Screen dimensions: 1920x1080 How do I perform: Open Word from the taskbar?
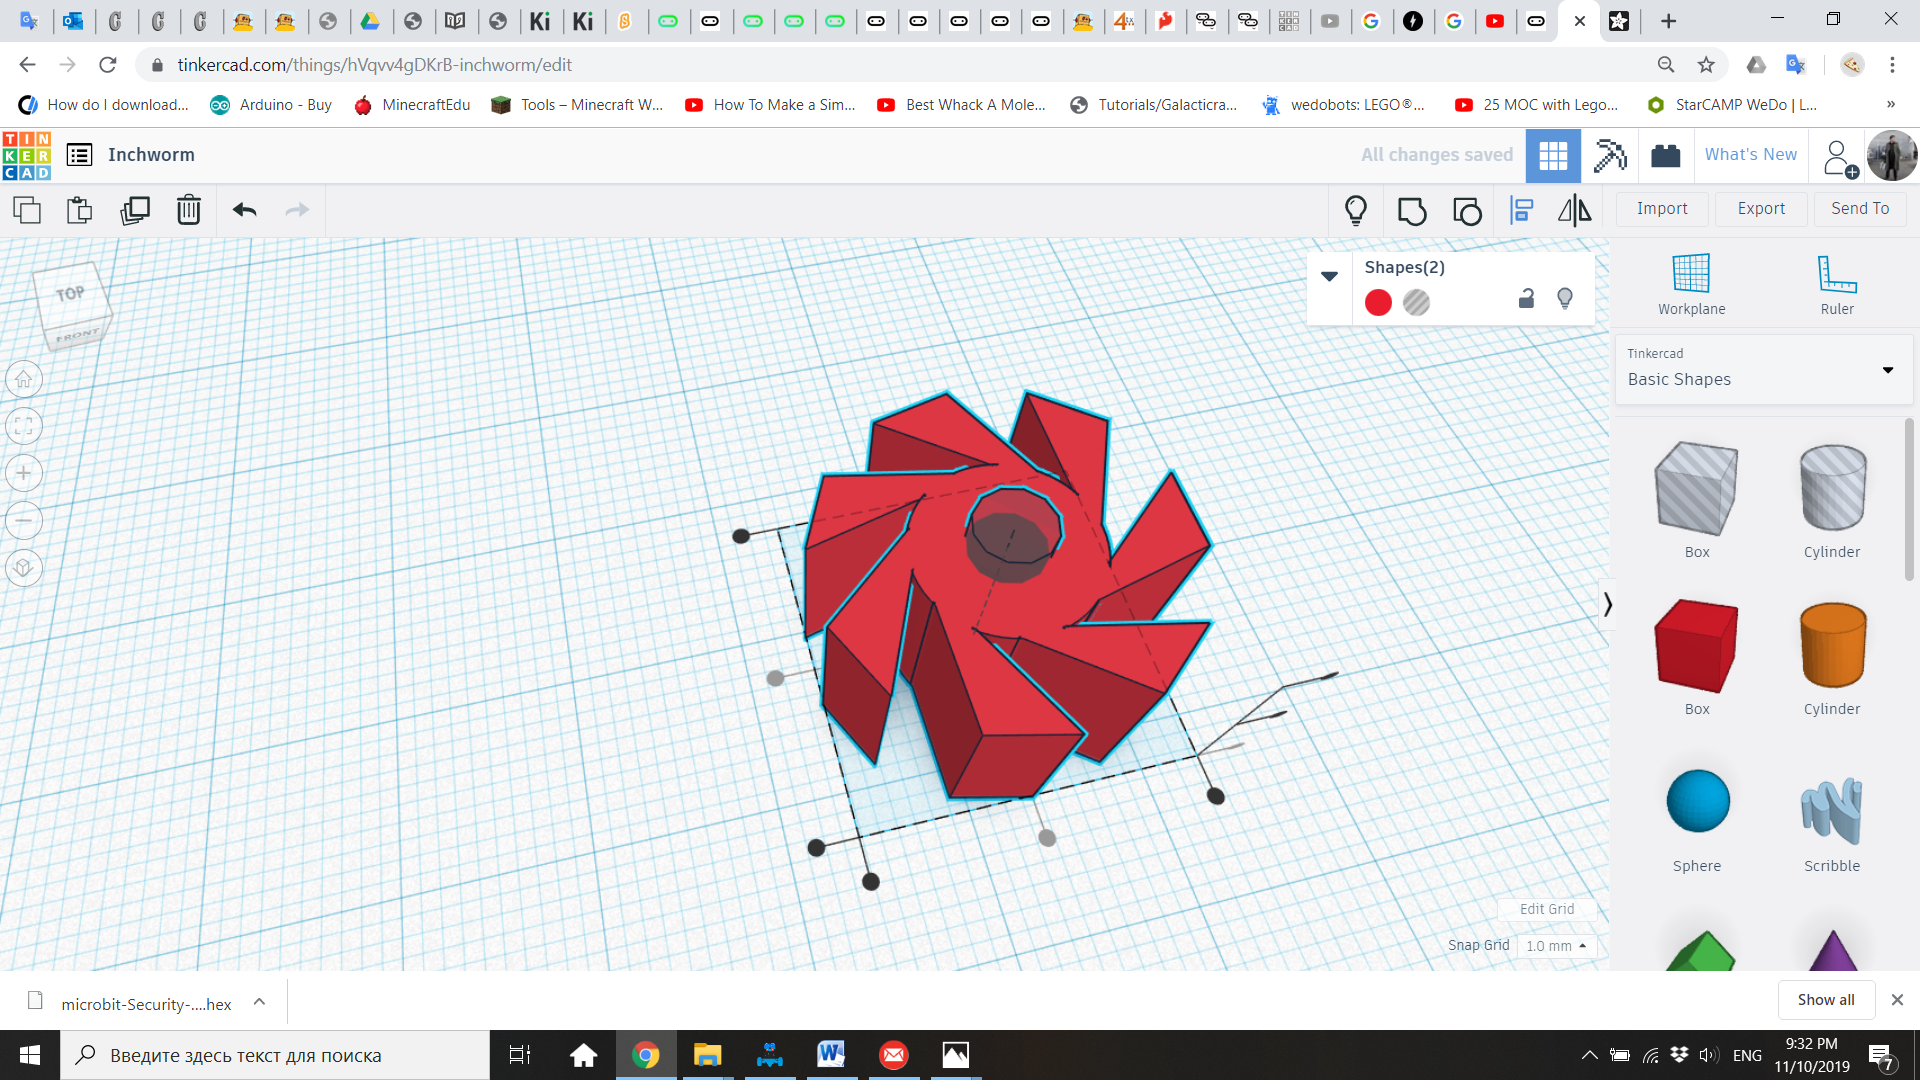[x=831, y=1055]
